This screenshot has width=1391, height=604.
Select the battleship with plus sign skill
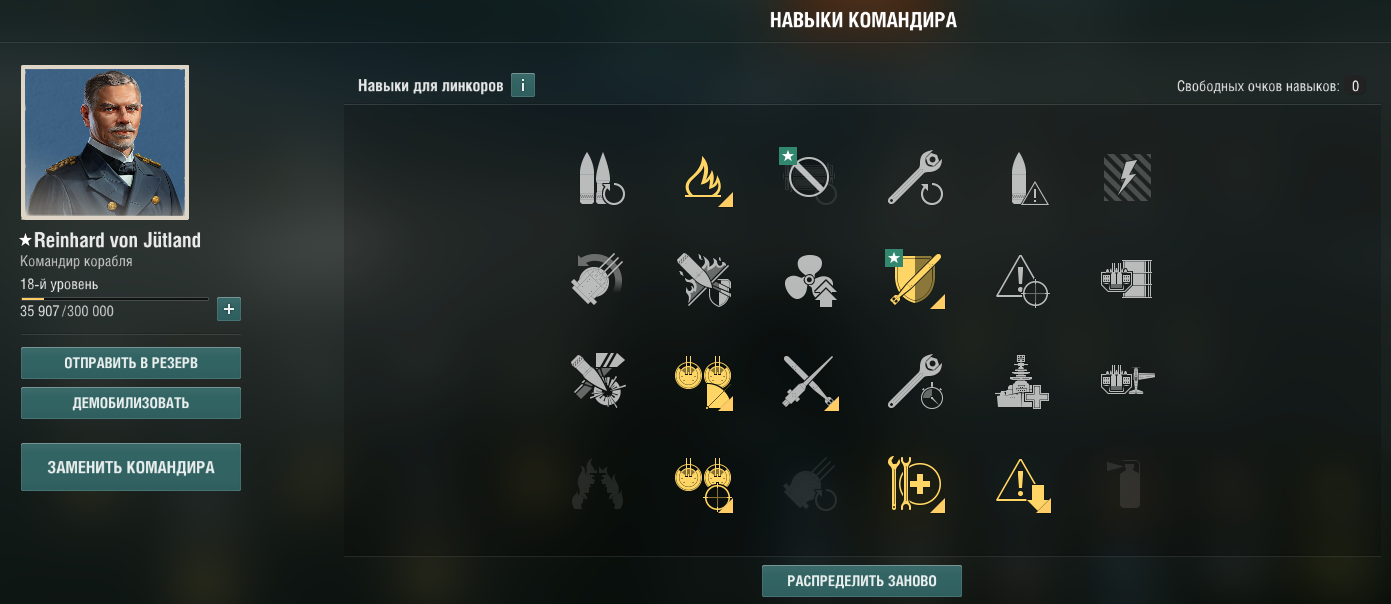coord(1022,383)
